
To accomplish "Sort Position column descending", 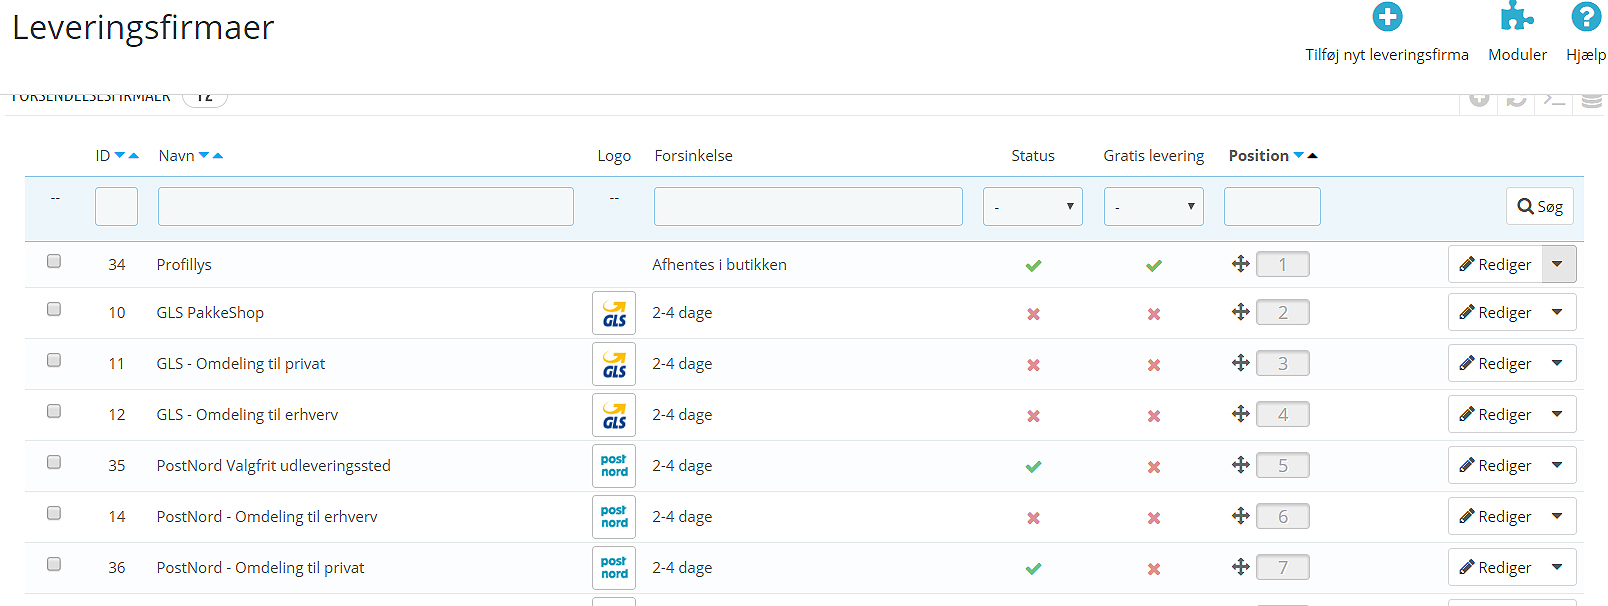I will pyautogui.click(x=1299, y=156).
